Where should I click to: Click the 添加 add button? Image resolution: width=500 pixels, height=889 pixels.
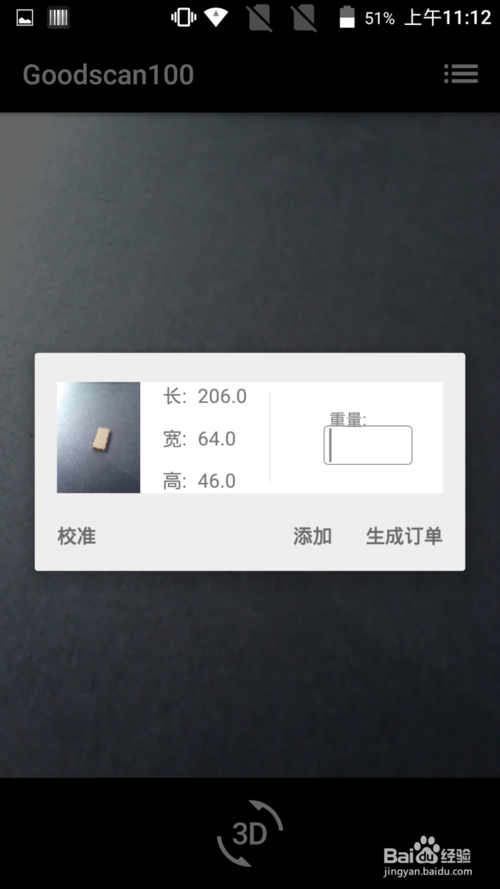pyautogui.click(x=312, y=536)
